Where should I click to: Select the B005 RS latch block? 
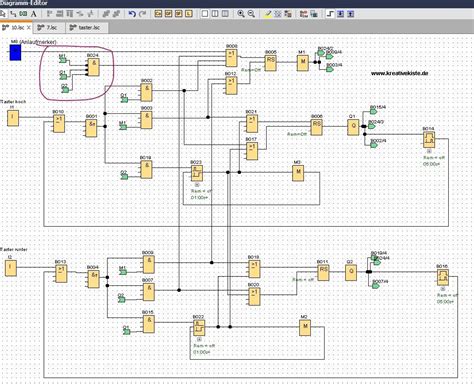click(x=270, y=62)
